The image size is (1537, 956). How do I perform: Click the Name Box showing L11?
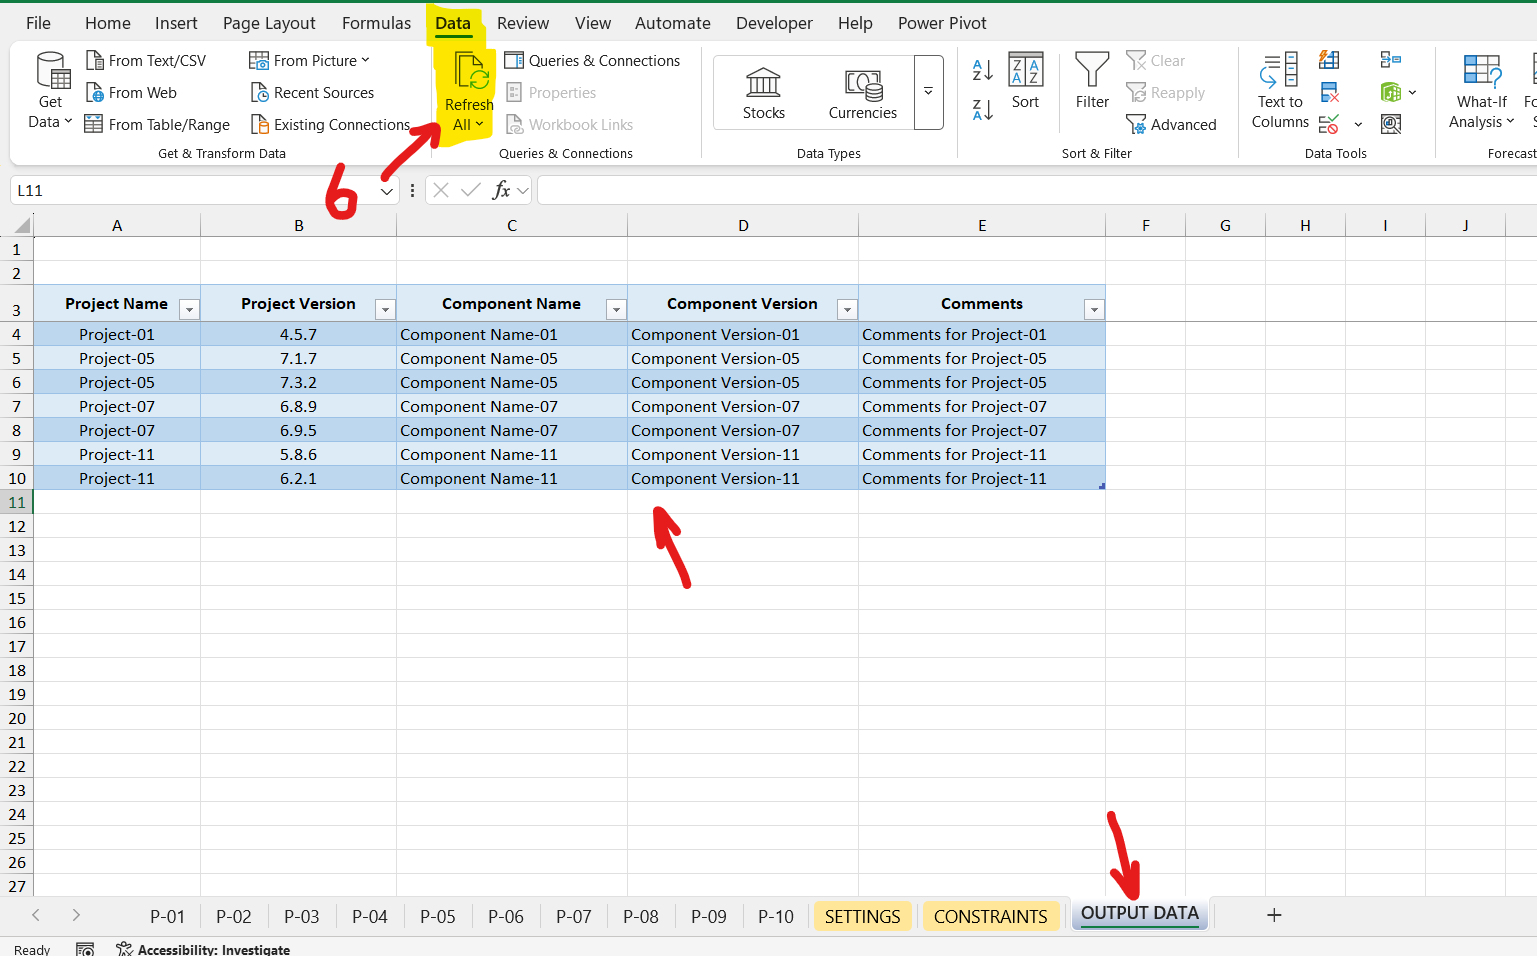(x=195, y=191)
